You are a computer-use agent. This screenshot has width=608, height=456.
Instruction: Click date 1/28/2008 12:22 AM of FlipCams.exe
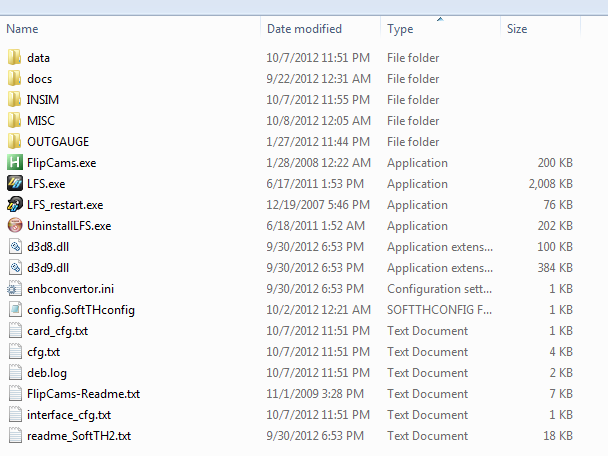tap(318, 163)
